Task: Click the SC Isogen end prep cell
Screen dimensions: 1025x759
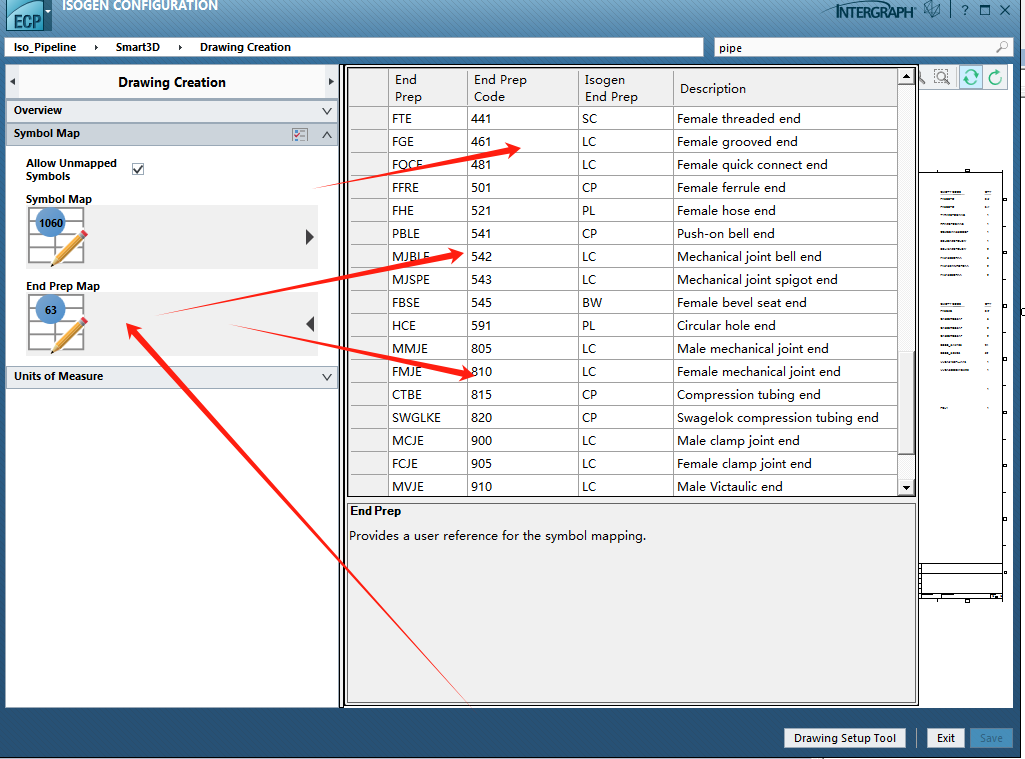Action: tap(626, 118)
